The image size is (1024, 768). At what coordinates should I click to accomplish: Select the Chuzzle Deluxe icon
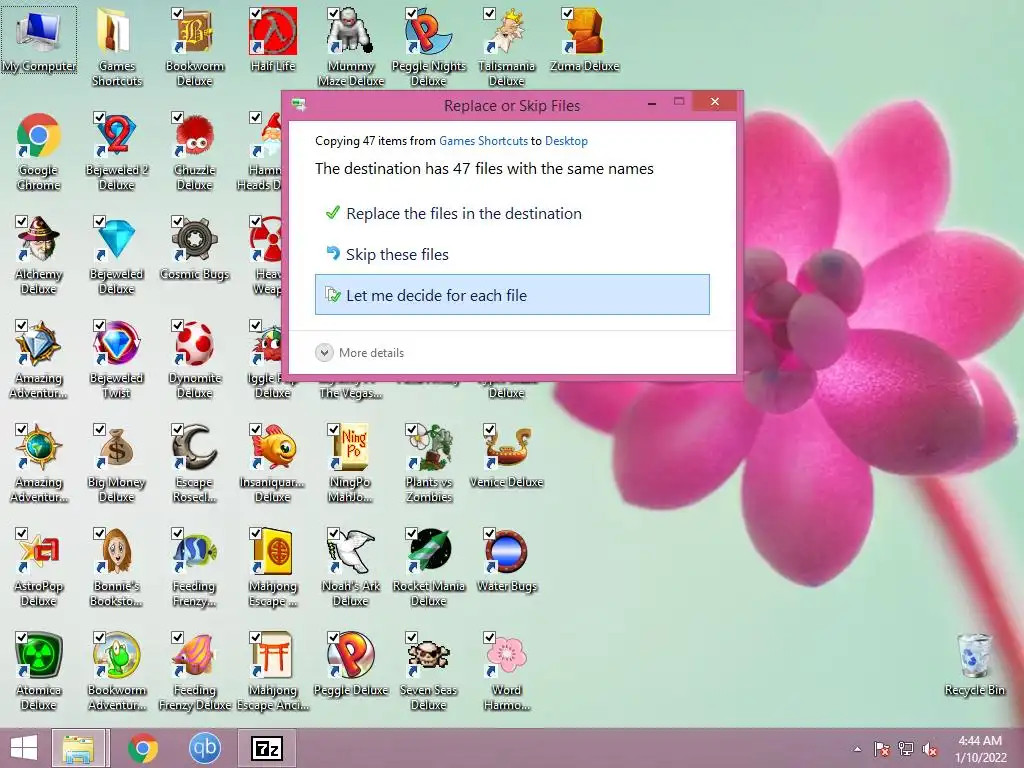tap(194, 136)
